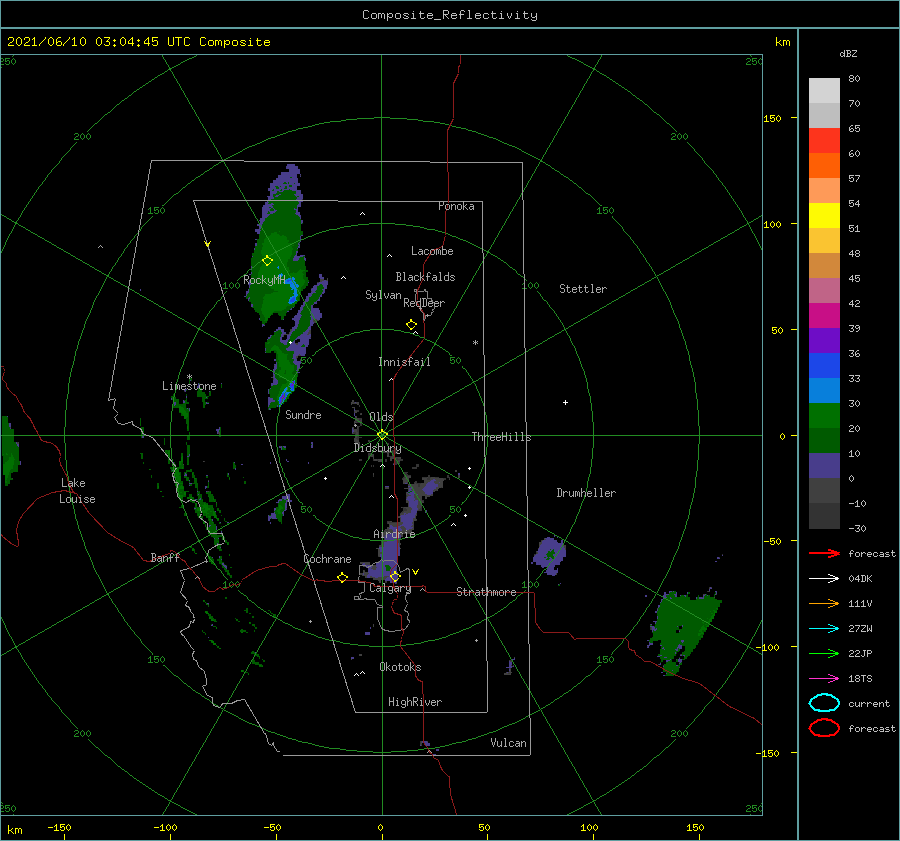Click the Stettler label
900x841 pixels.
point(583,289)
